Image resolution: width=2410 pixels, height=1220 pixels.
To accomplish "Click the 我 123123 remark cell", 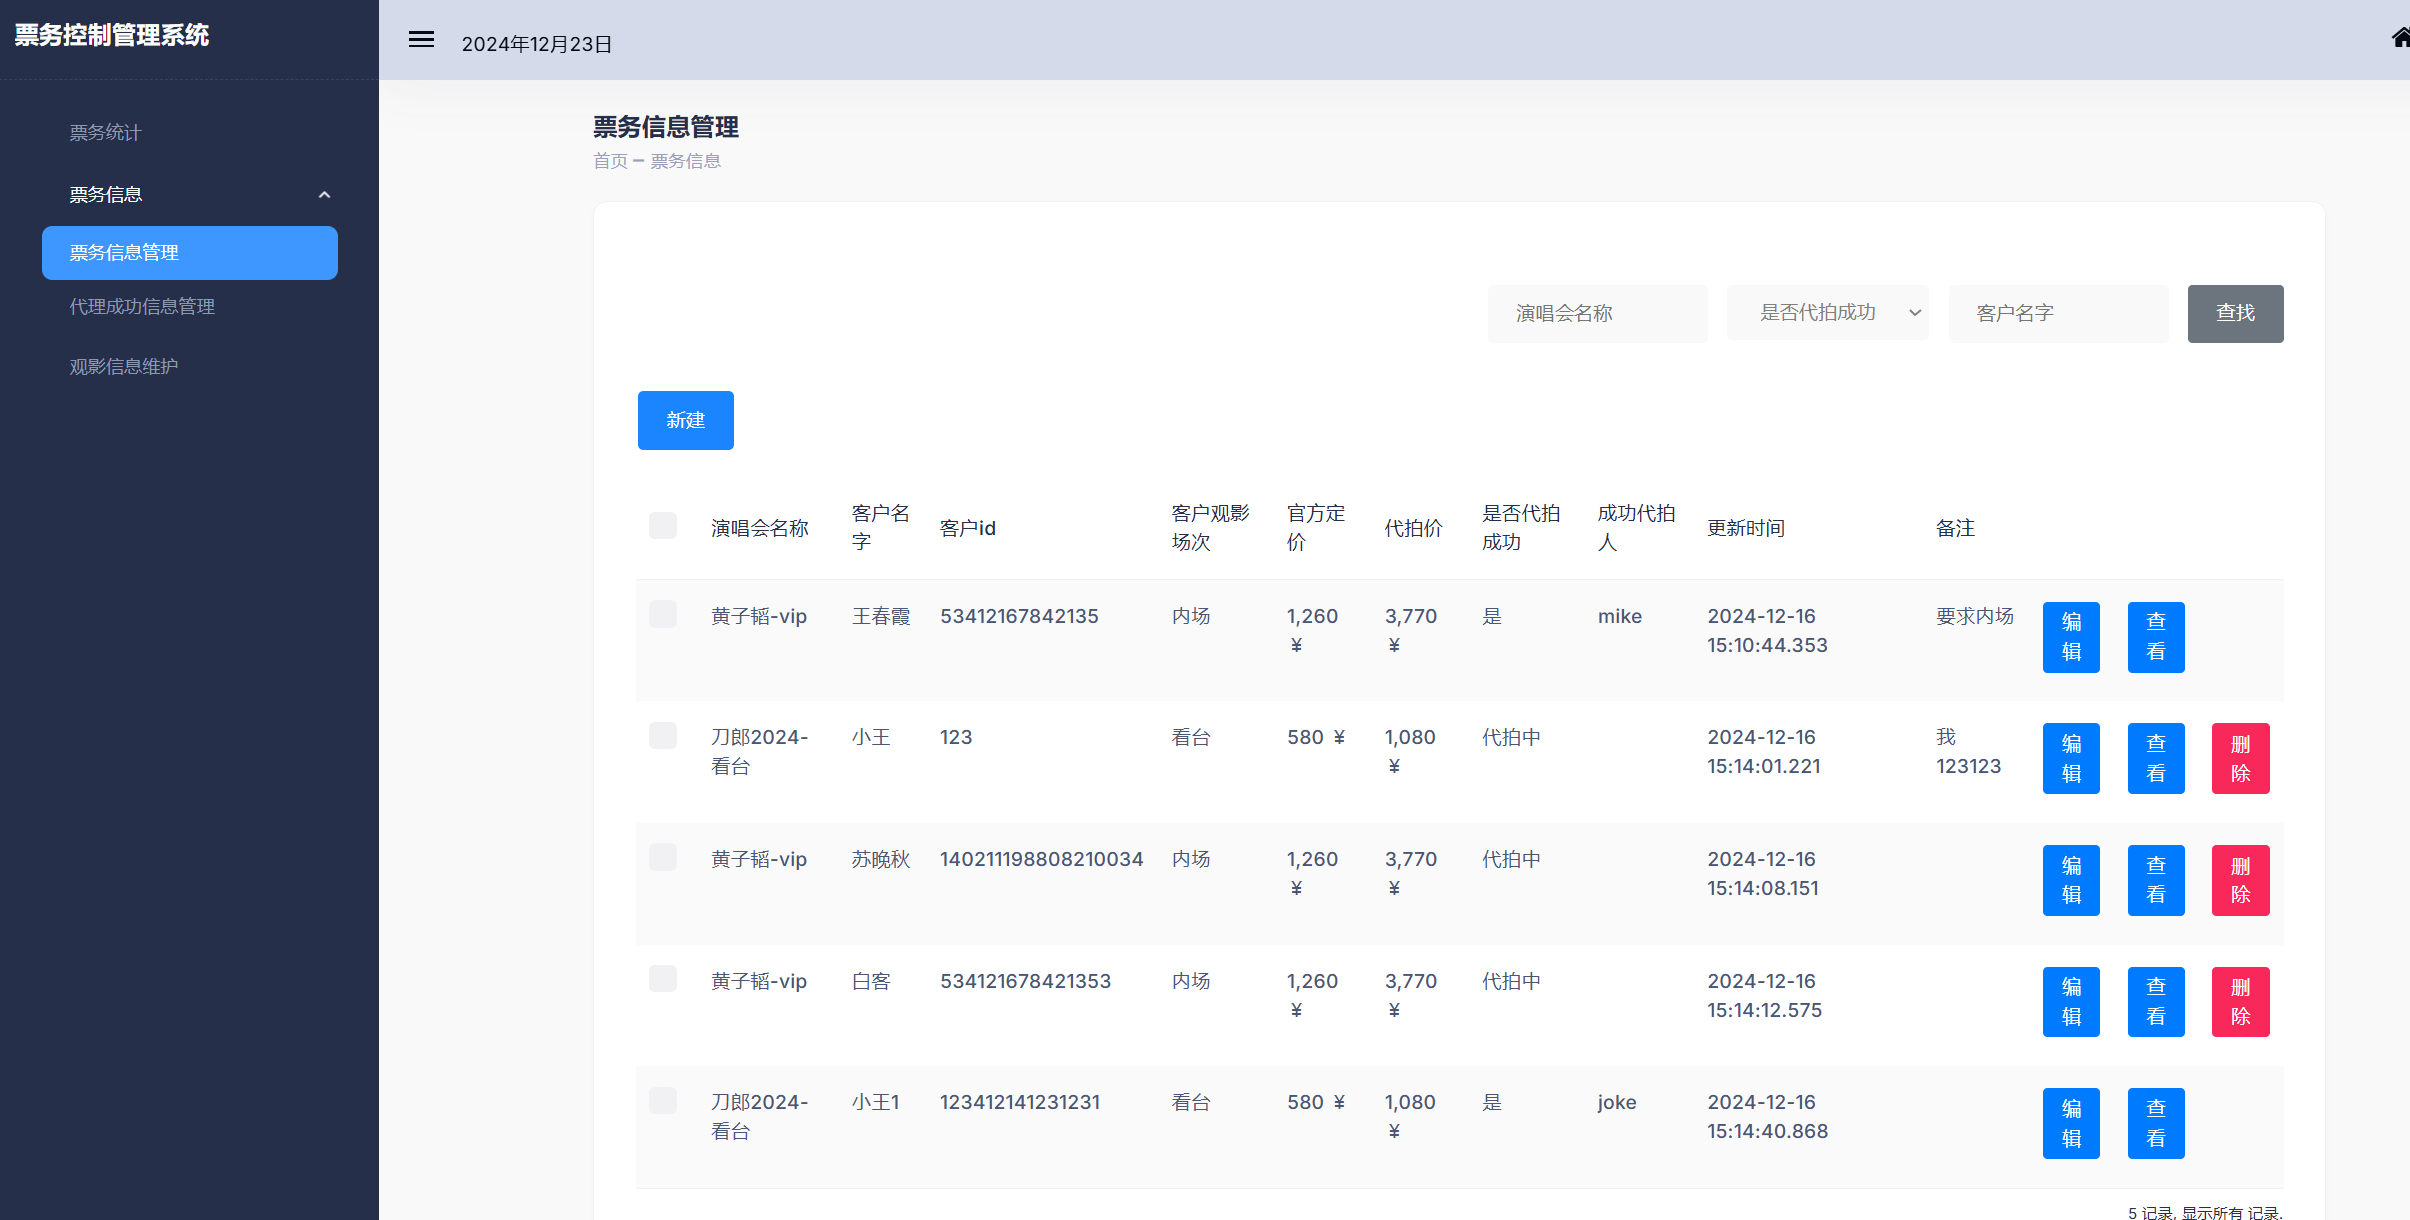I will pos(1969,752).
